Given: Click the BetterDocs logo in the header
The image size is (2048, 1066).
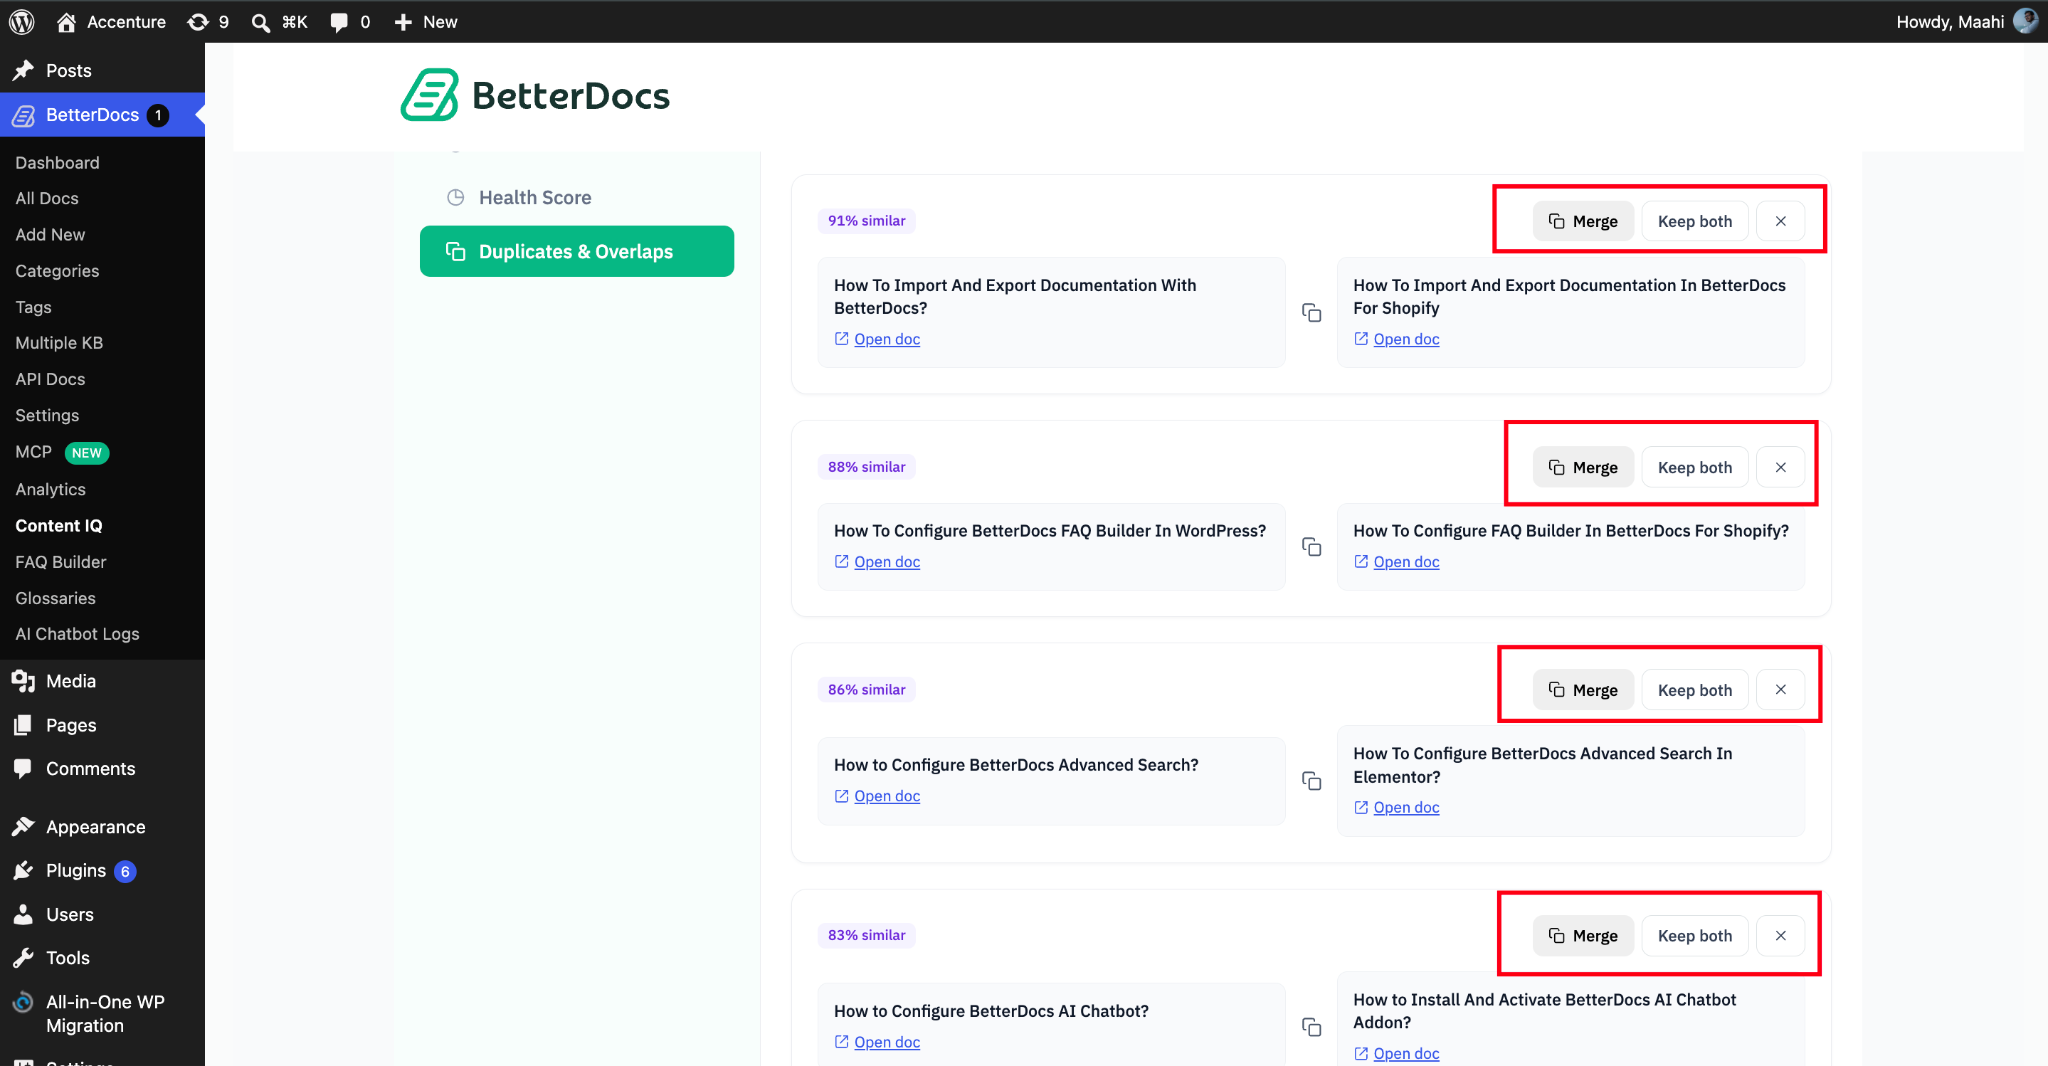Looking at the screenshot, I should point(535,96).
